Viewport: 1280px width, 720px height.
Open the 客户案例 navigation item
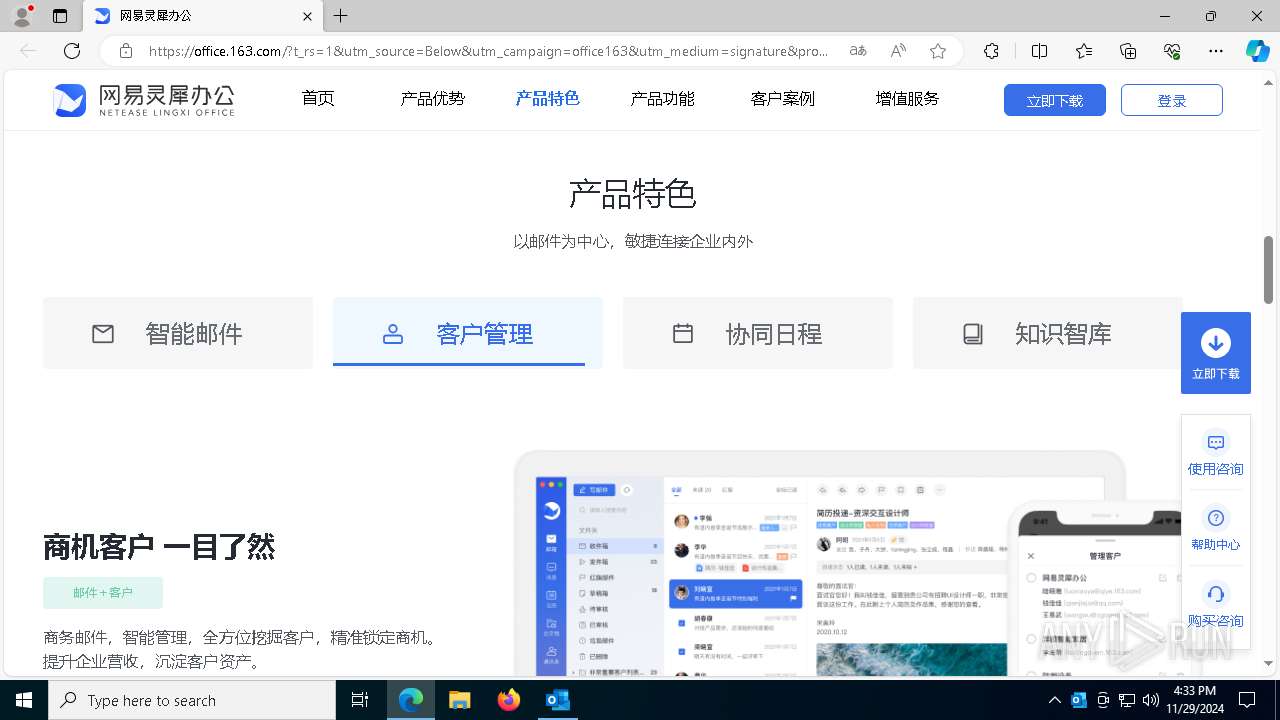point(782,98)
